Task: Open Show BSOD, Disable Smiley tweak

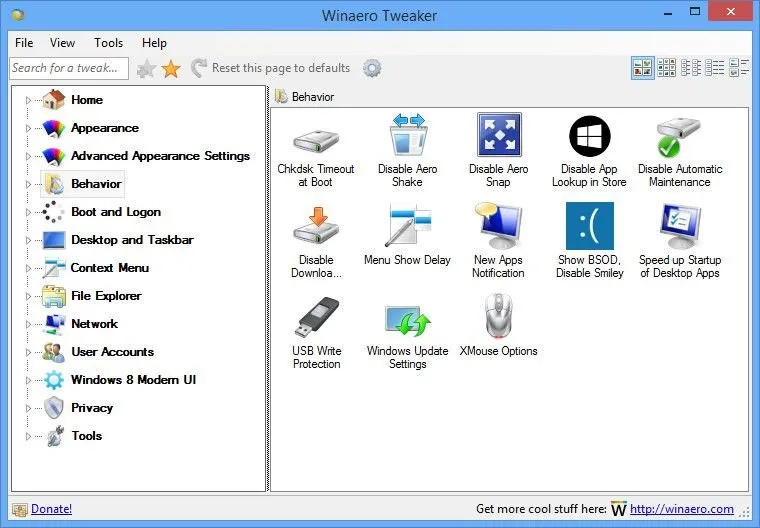Action: pyautogui.click(x=589, y=227)
